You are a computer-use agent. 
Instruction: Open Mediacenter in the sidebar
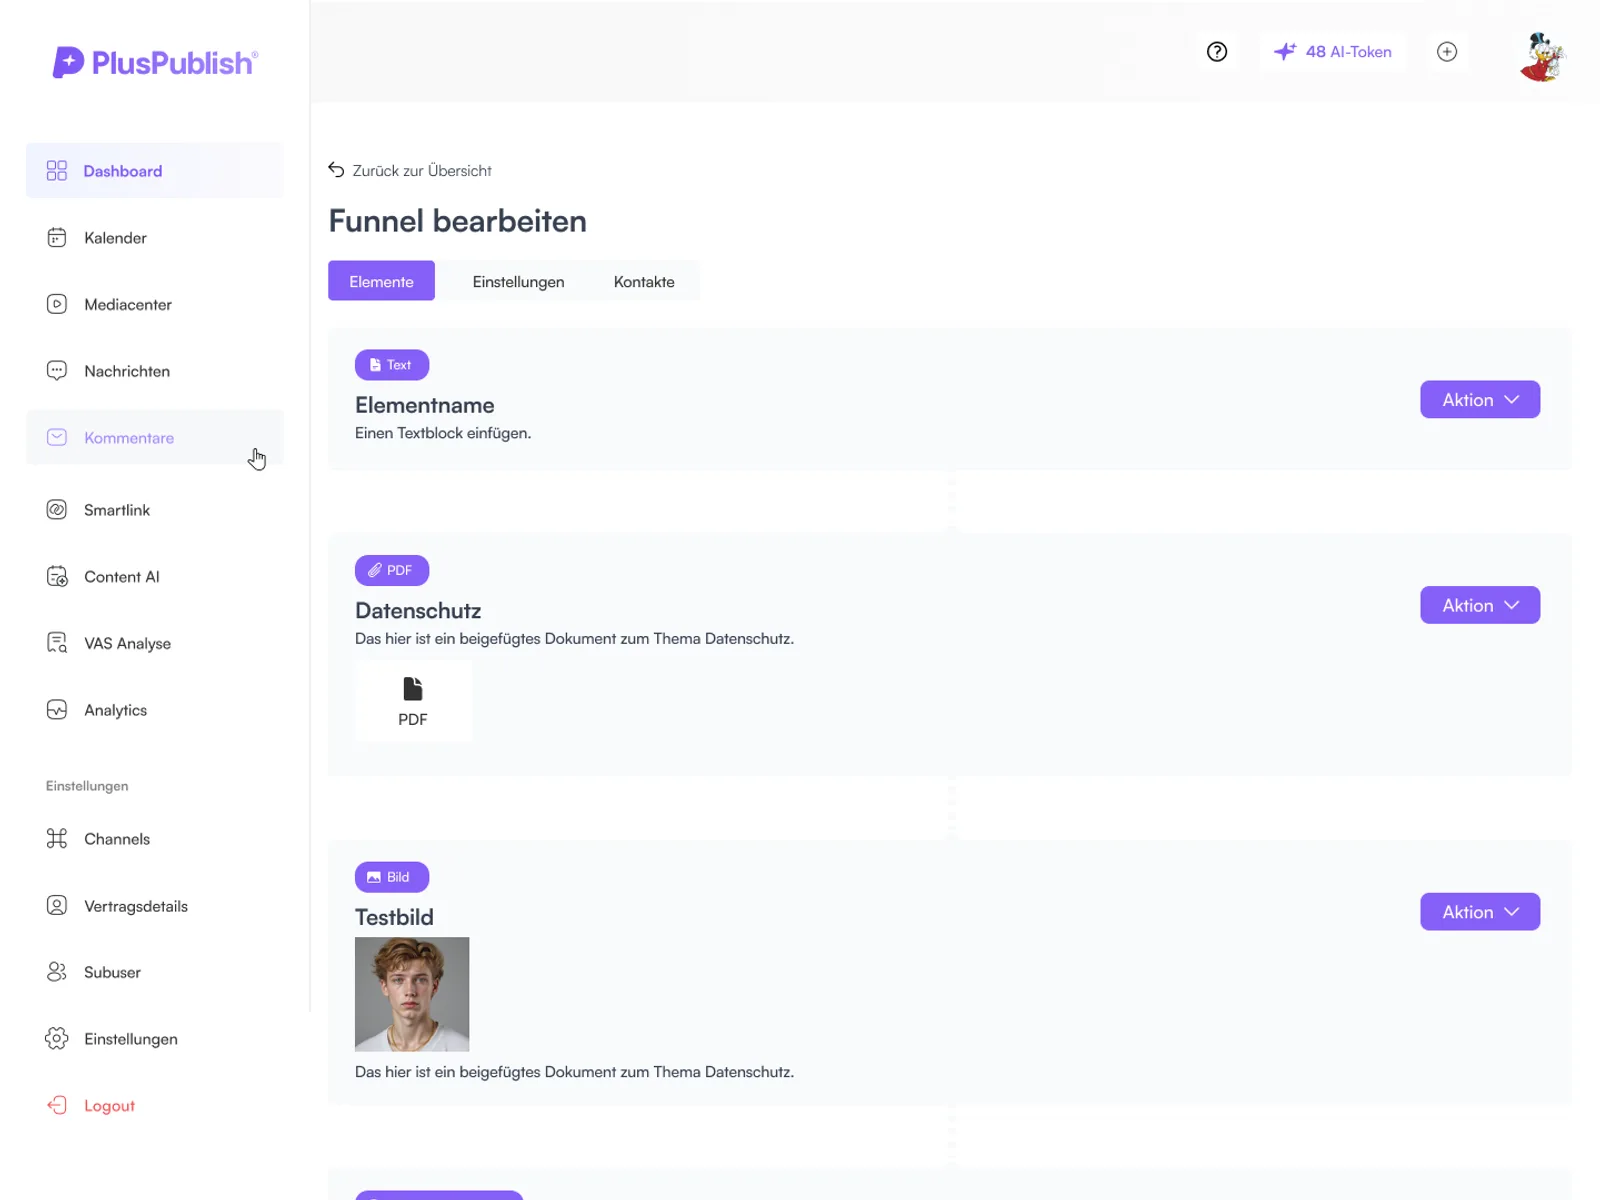[155, 304]
